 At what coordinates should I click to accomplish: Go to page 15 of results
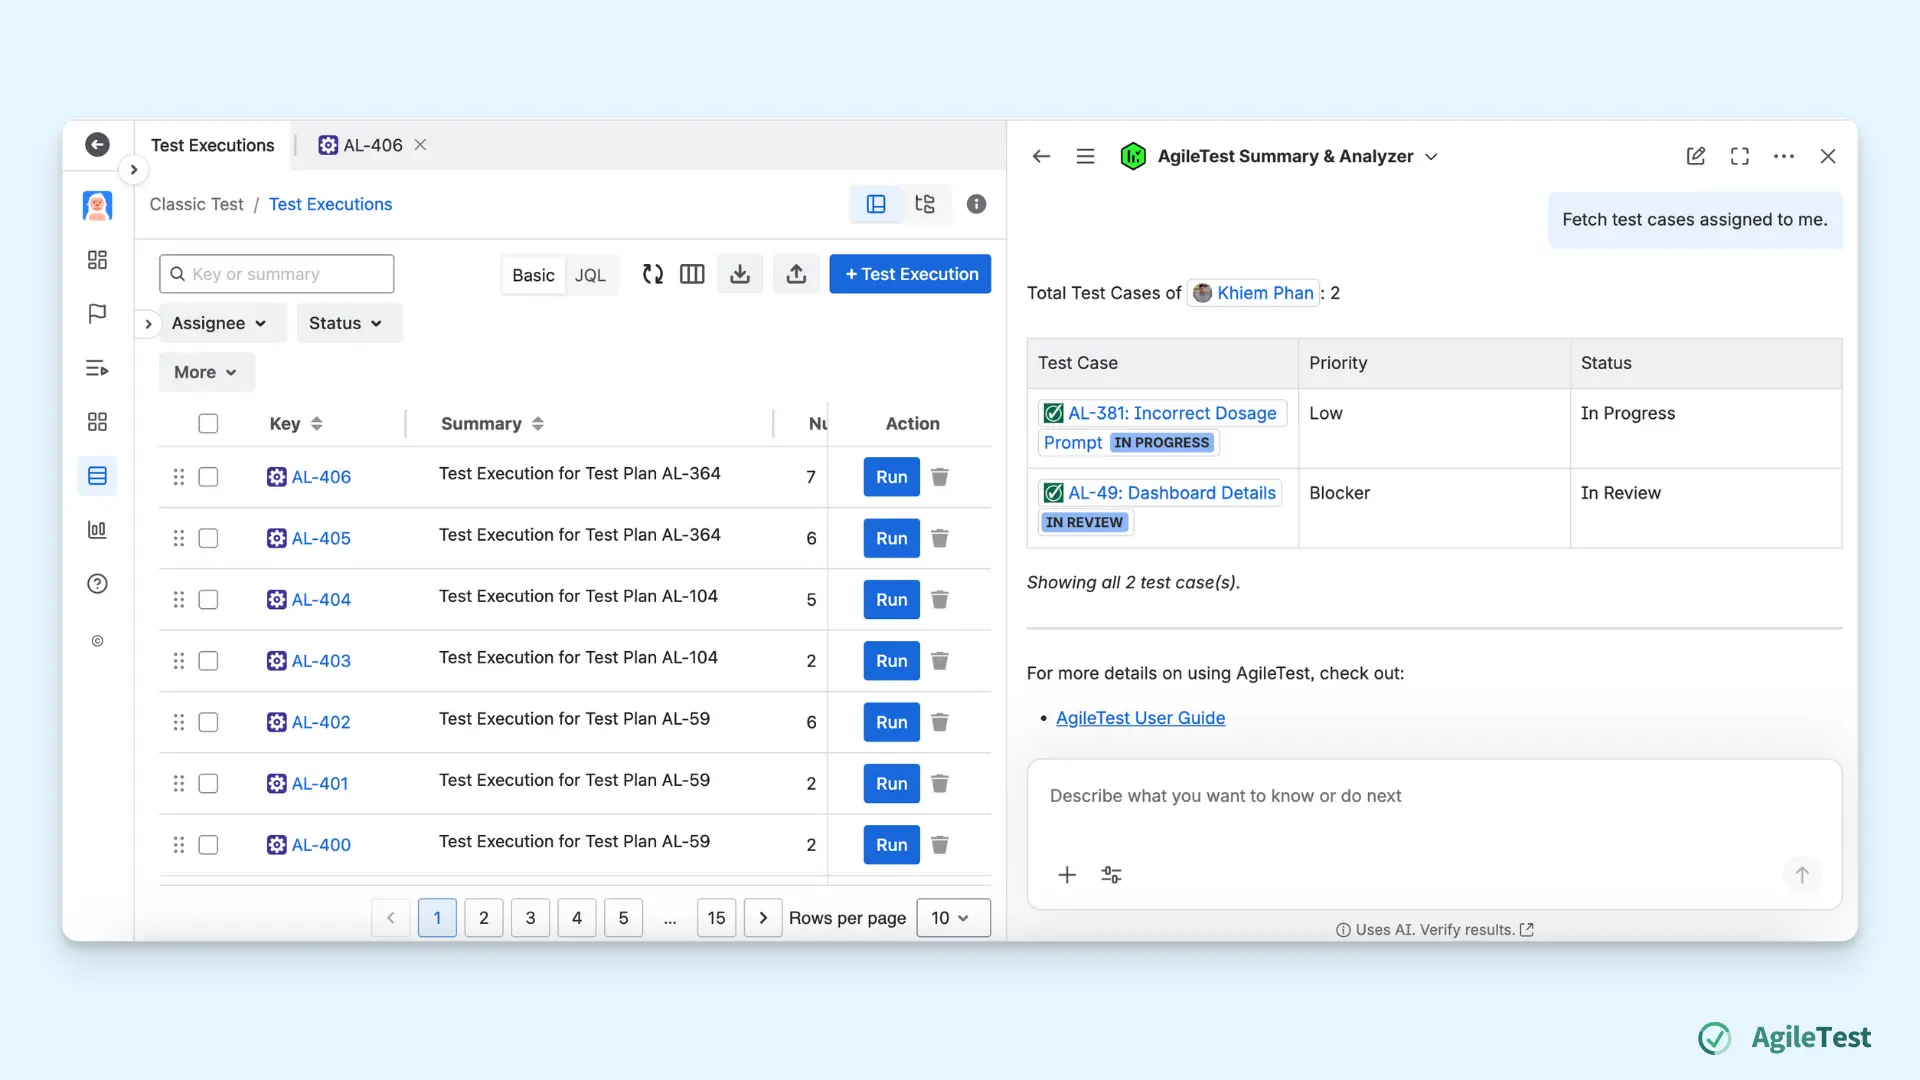716,918
